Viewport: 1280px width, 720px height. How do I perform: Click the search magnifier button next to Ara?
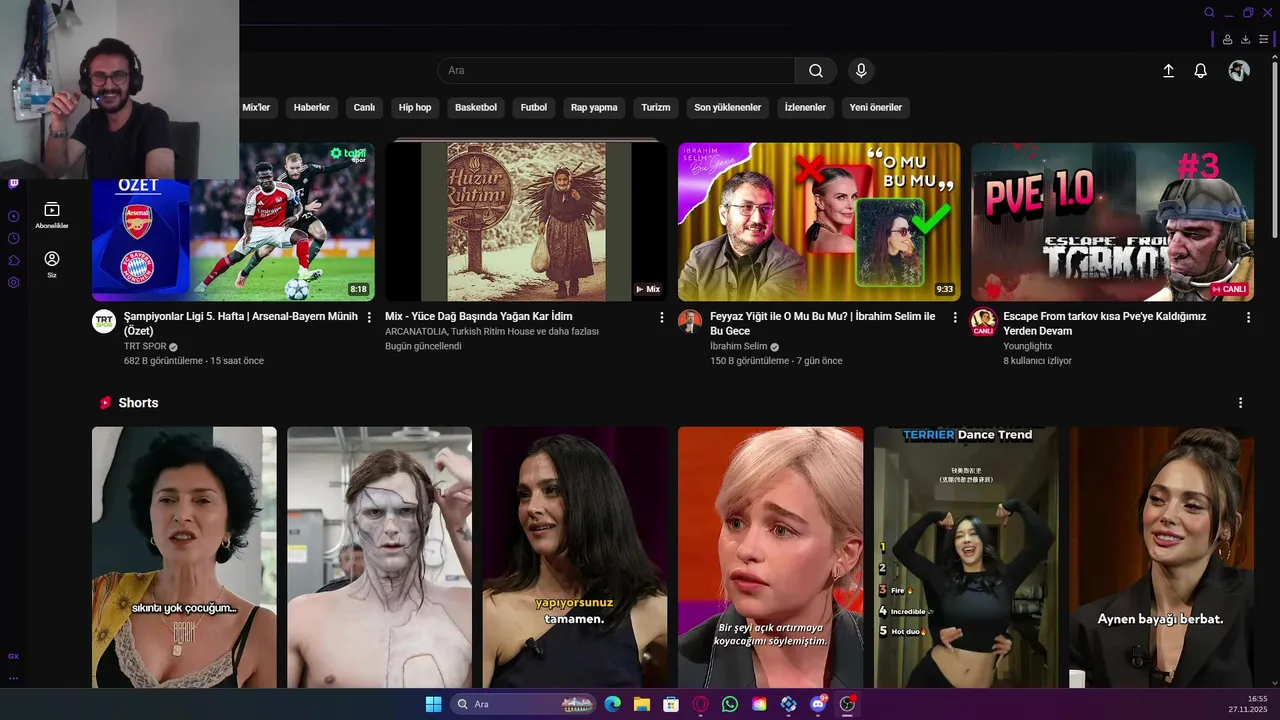(x=816, y=70)
